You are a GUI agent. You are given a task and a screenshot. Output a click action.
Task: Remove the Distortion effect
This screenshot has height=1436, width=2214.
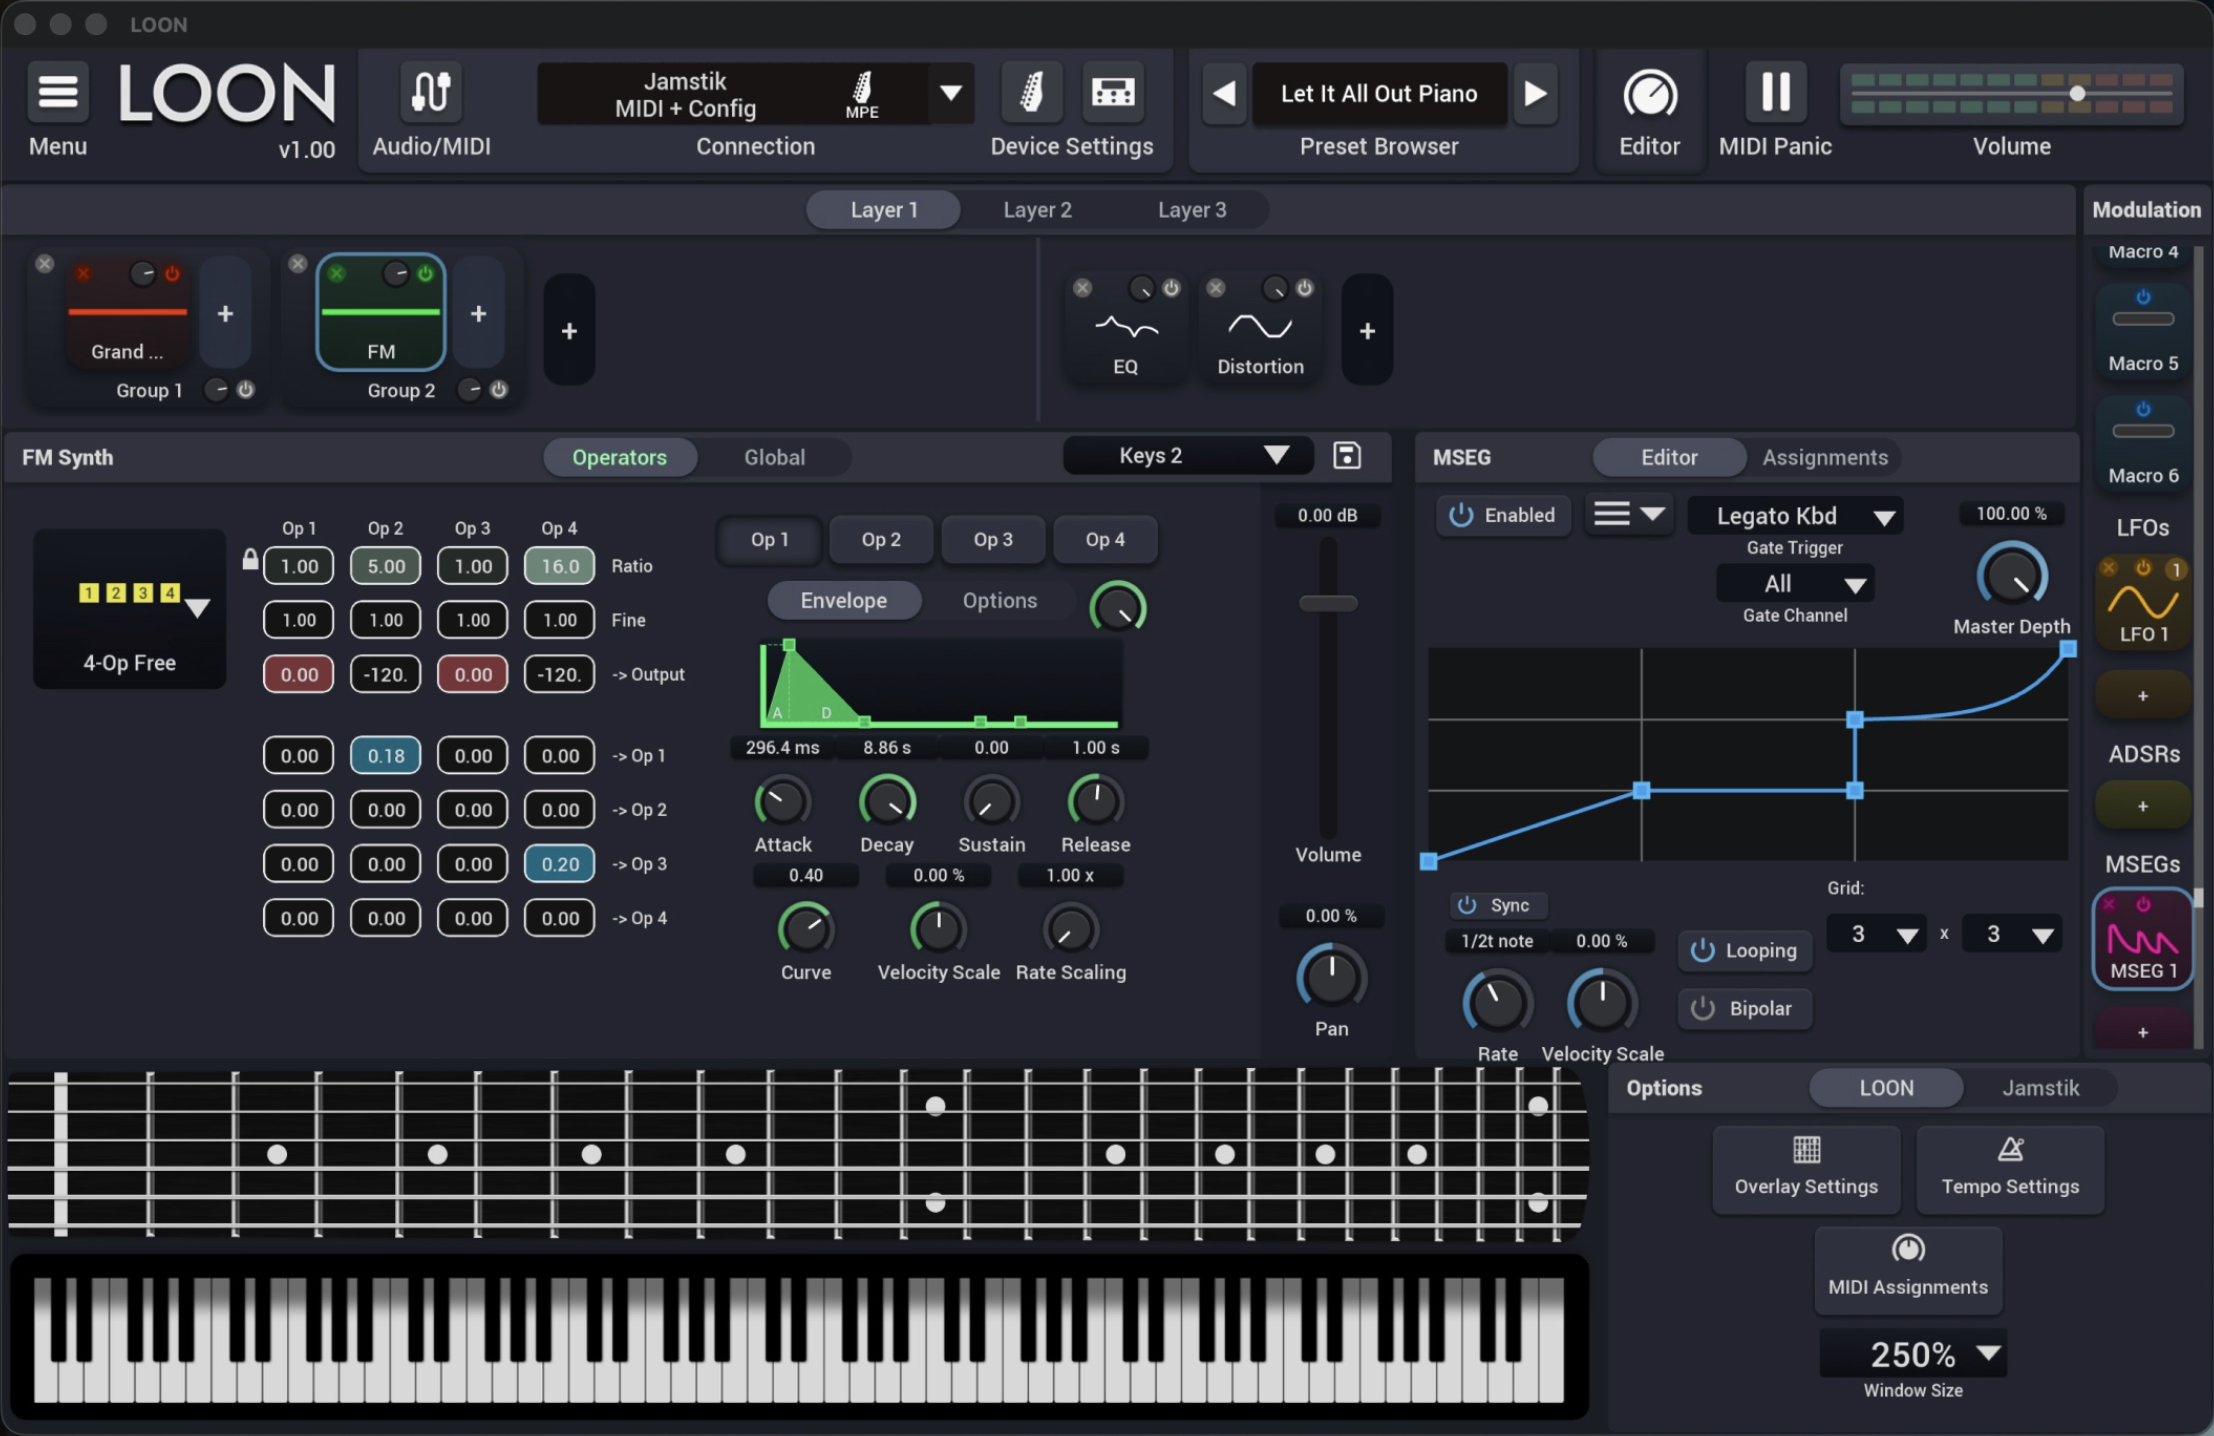pos(1215,288)
